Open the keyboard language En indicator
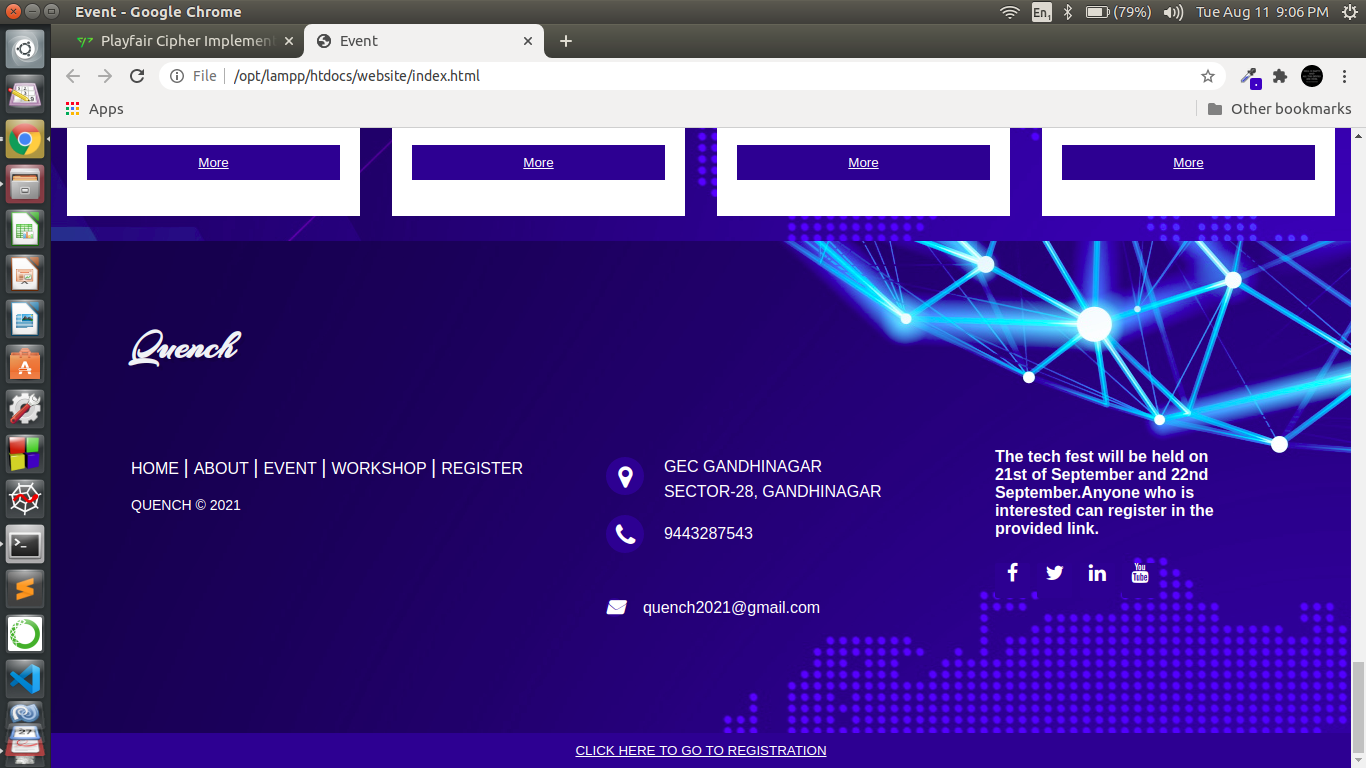 point(1042,12)
